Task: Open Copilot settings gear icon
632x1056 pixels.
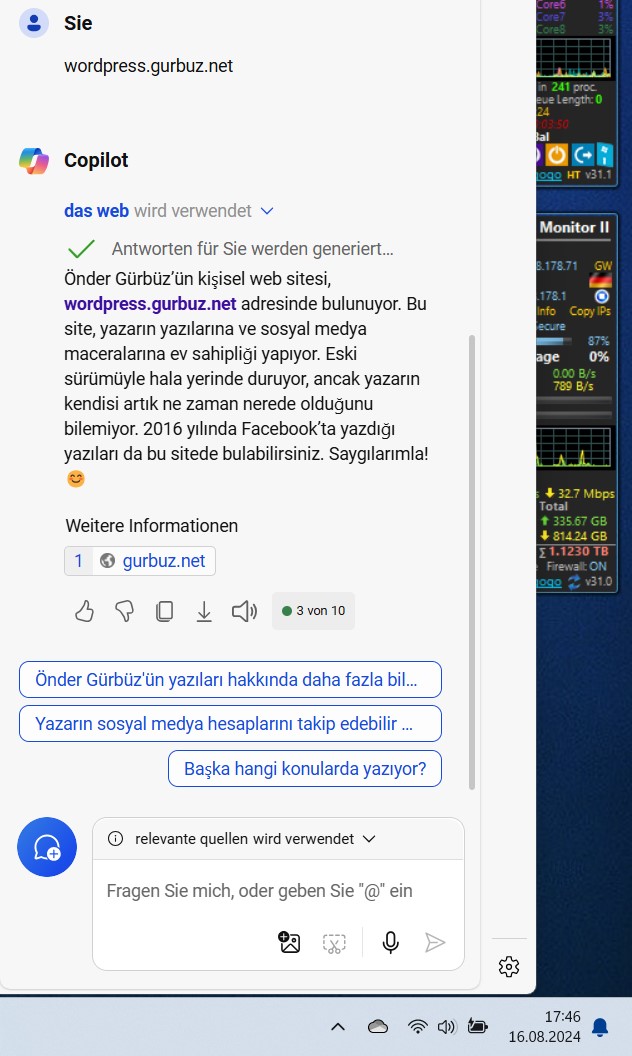Action: coord(509,966)
